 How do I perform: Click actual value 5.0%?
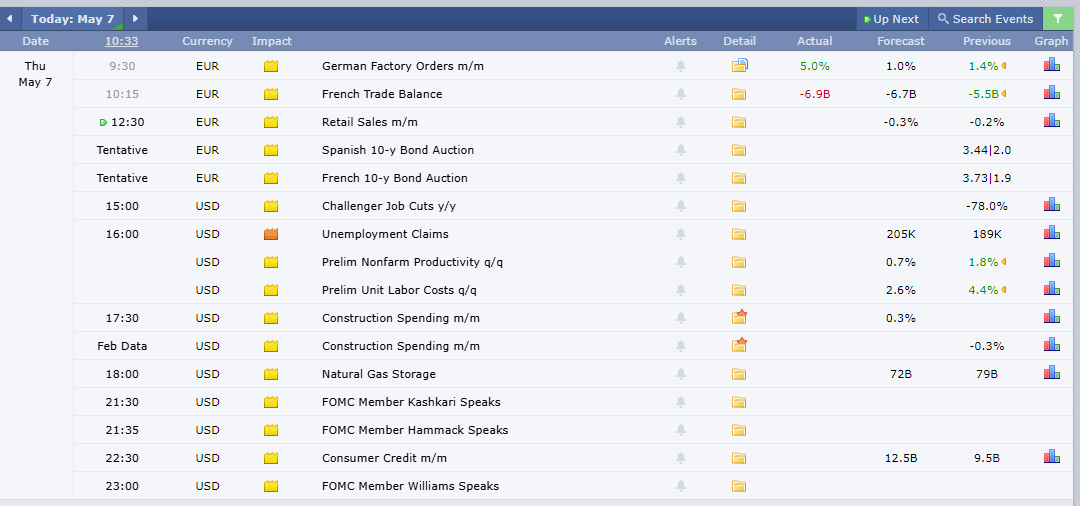tap(815, 66)
